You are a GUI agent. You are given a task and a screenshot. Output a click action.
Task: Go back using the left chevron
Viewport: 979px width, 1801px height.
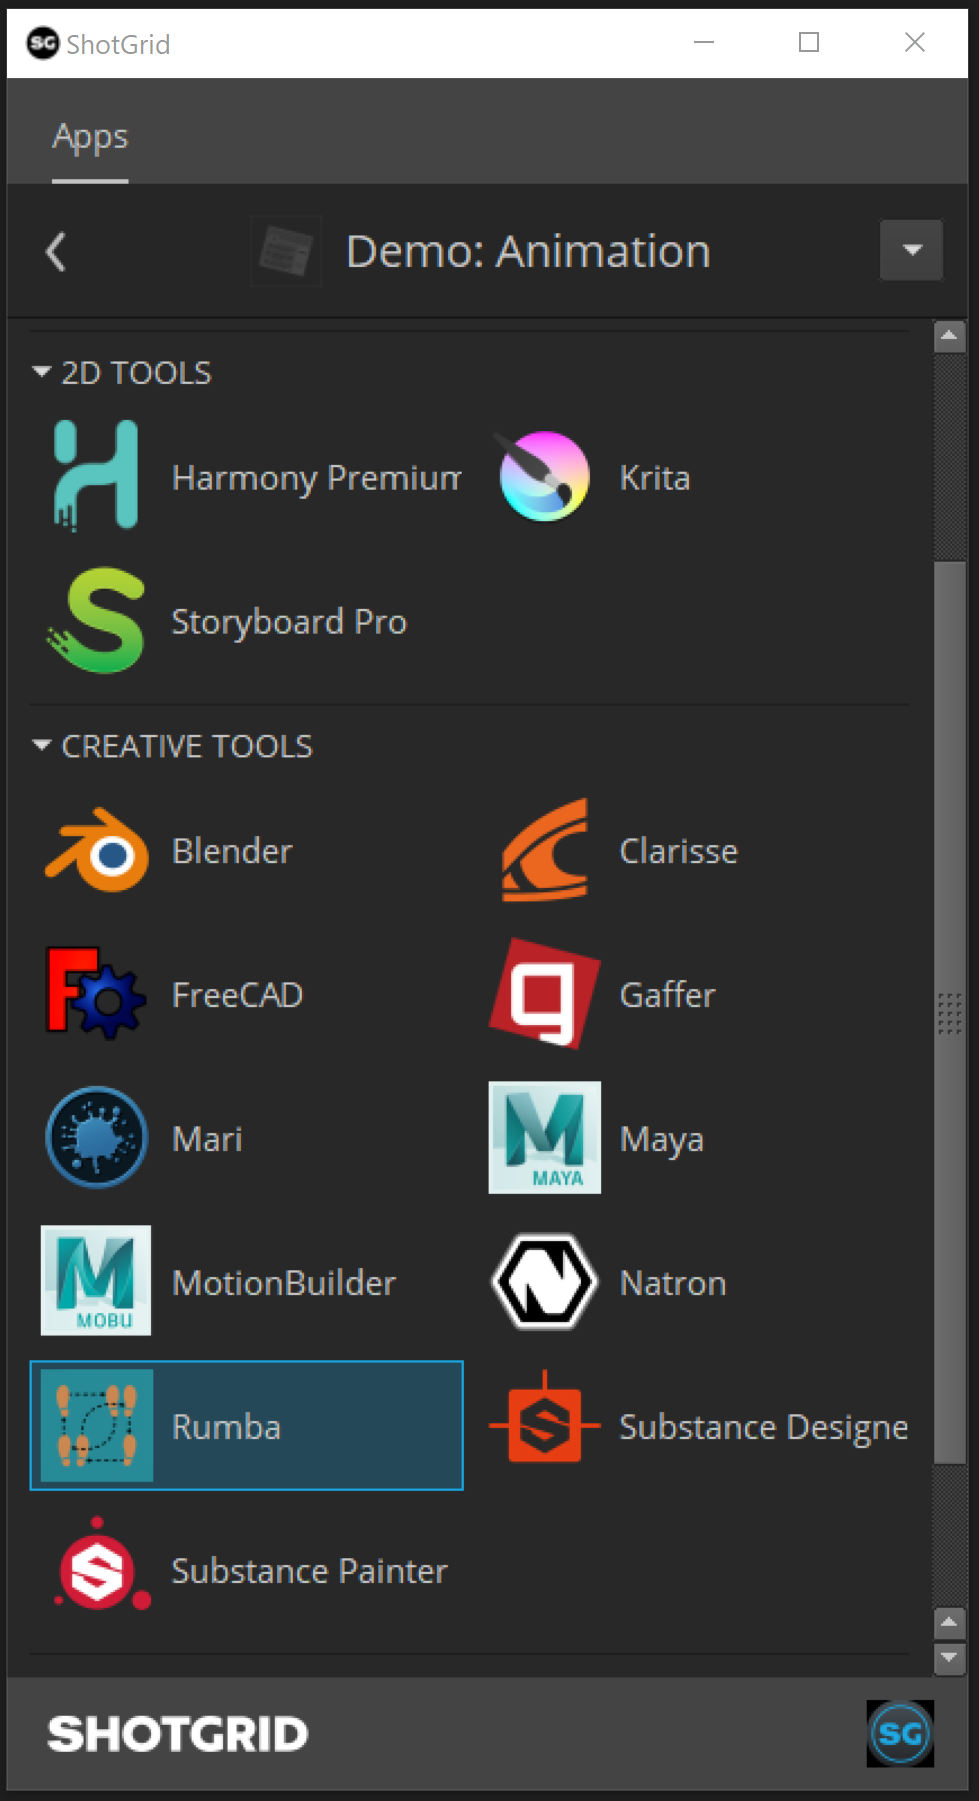click(x=56, y=251)
